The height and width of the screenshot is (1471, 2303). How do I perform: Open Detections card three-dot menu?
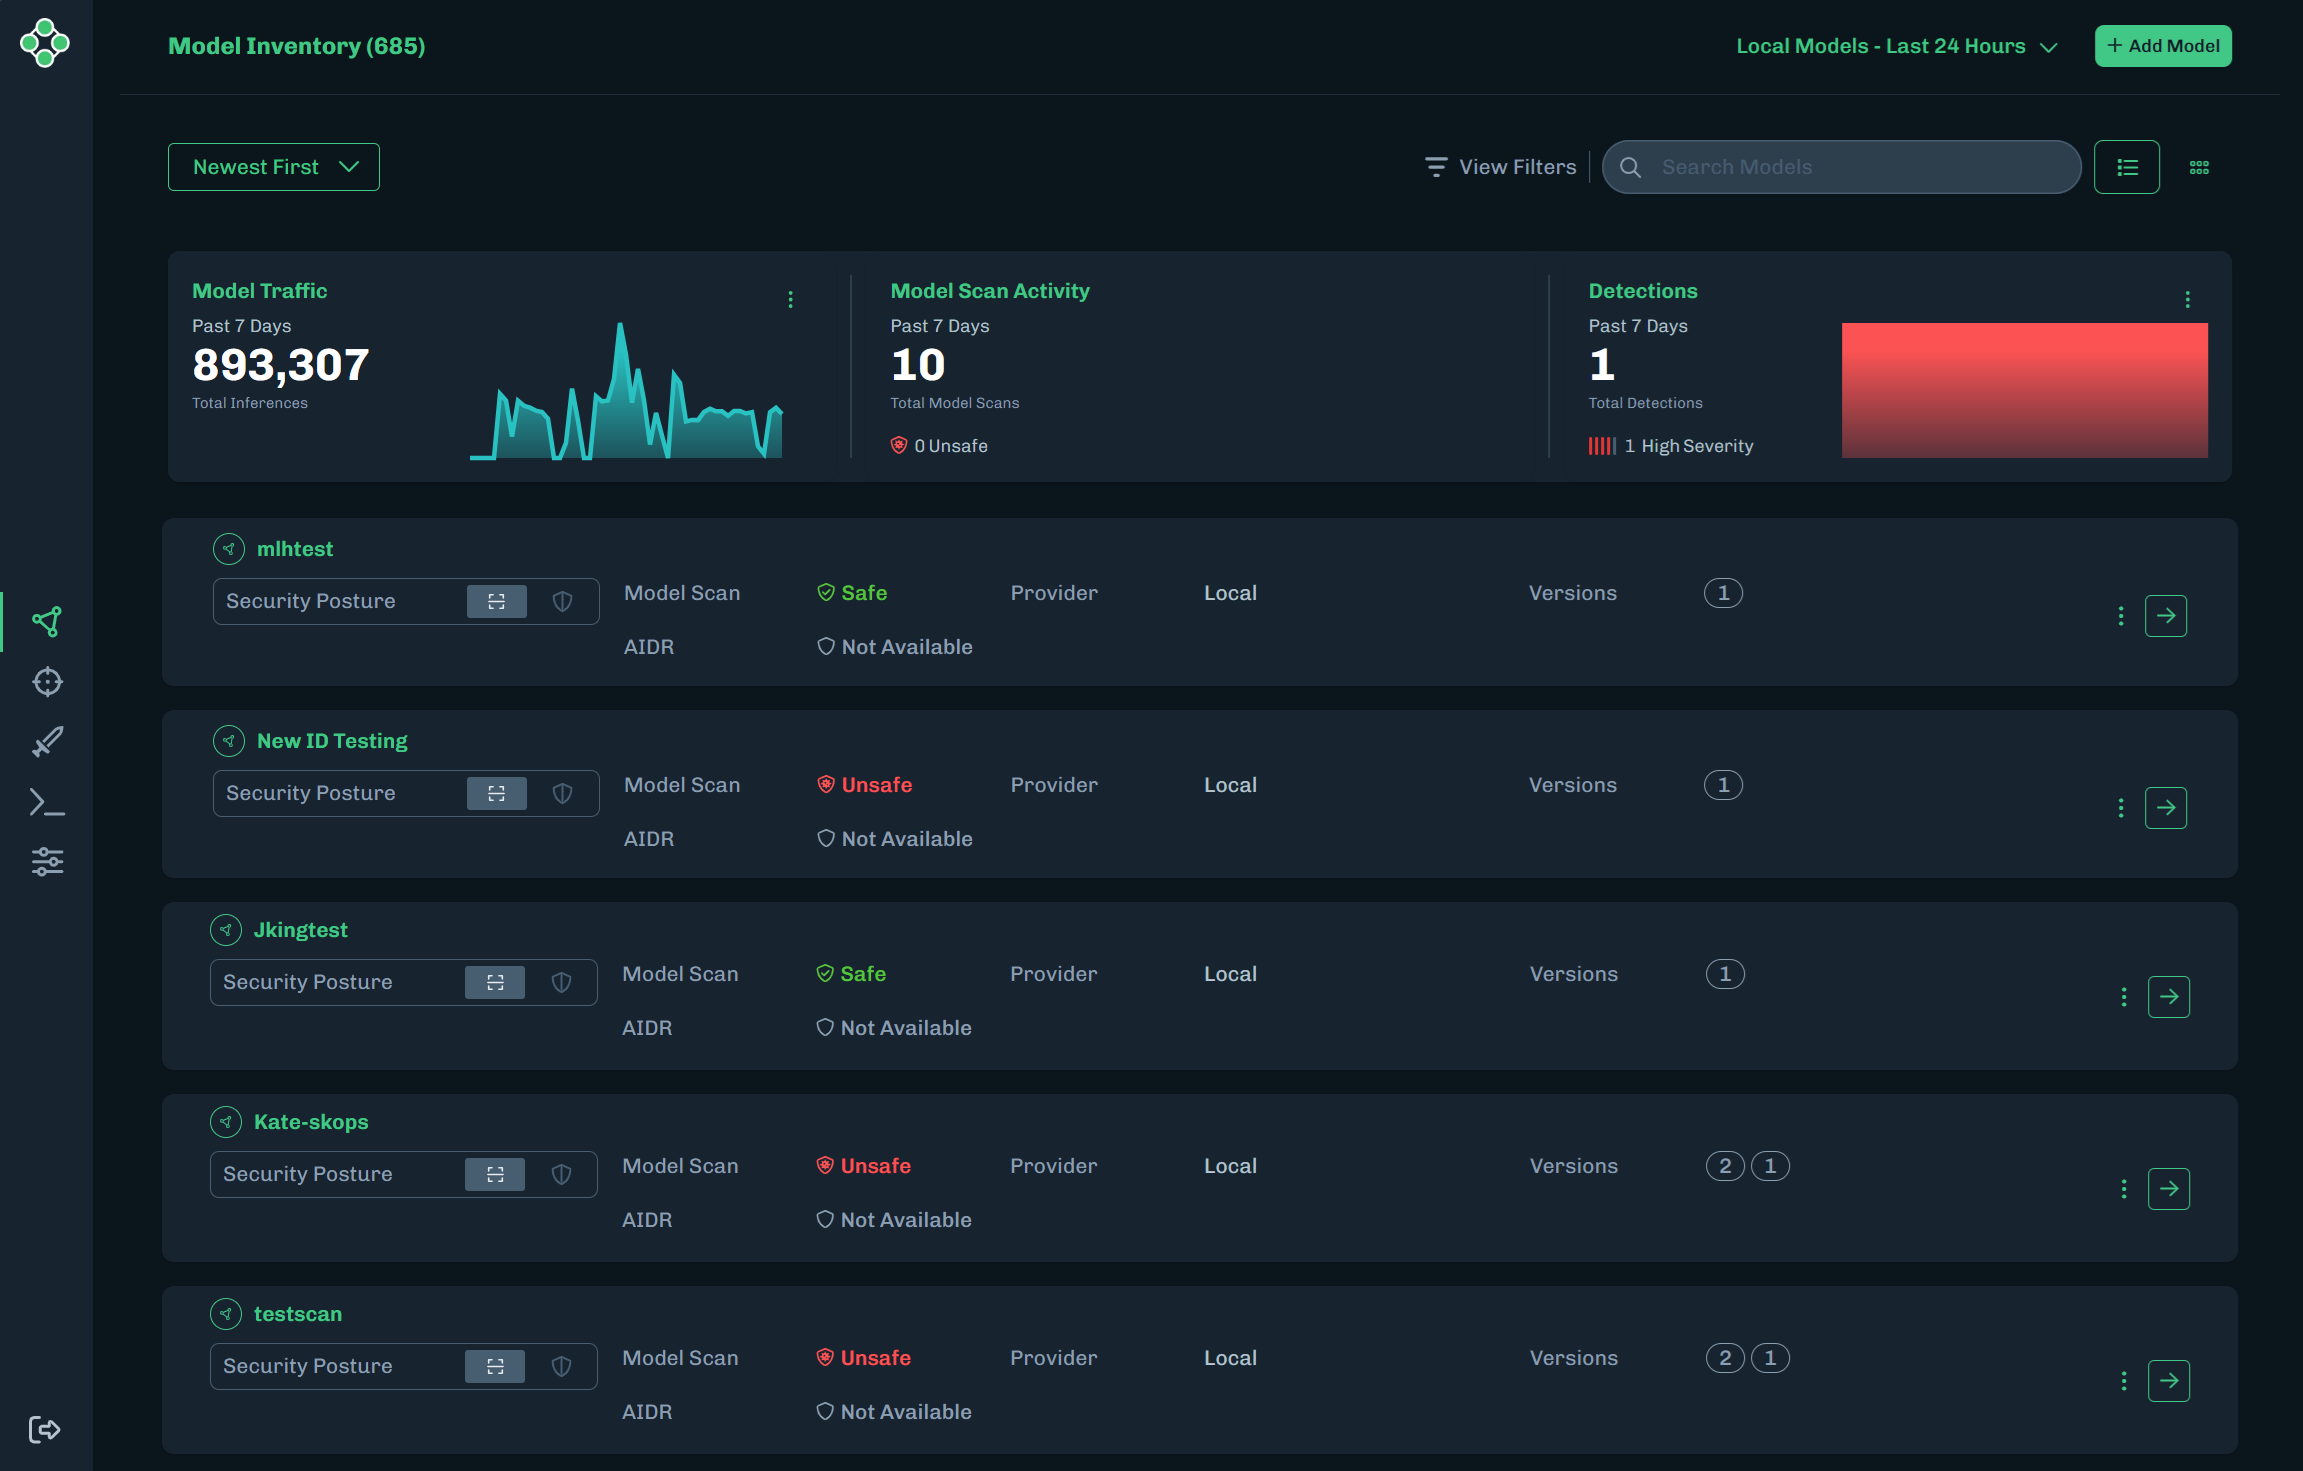[2187, 299]
